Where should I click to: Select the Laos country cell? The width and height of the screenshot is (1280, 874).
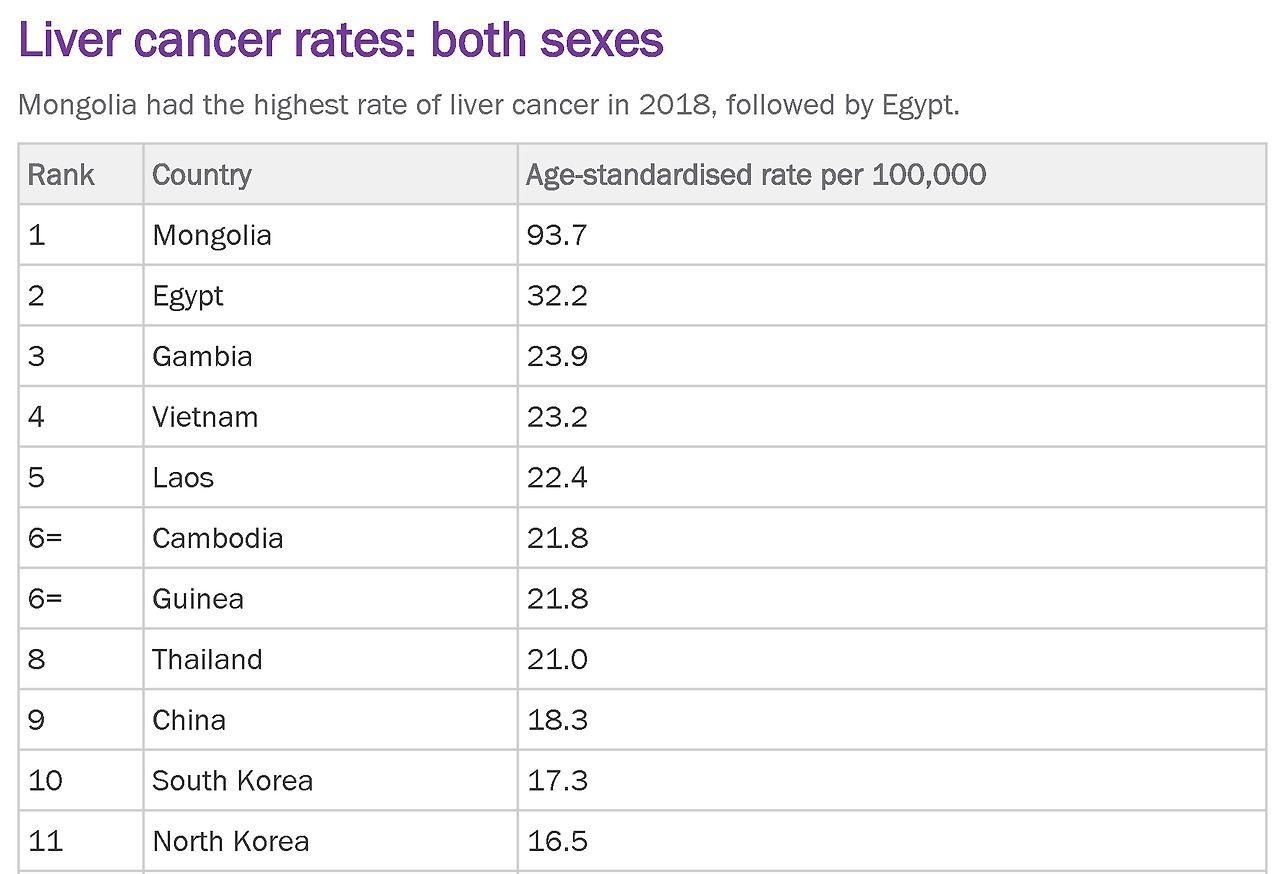[330, 478]
